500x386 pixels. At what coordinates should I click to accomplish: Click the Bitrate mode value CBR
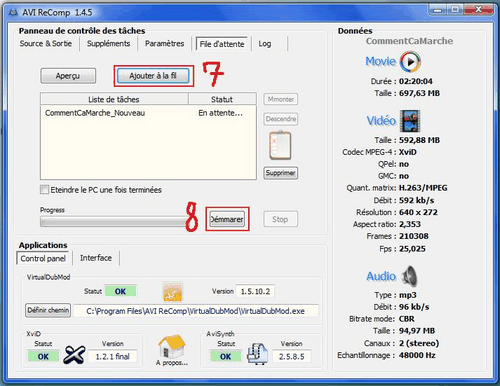coord(407,319)
